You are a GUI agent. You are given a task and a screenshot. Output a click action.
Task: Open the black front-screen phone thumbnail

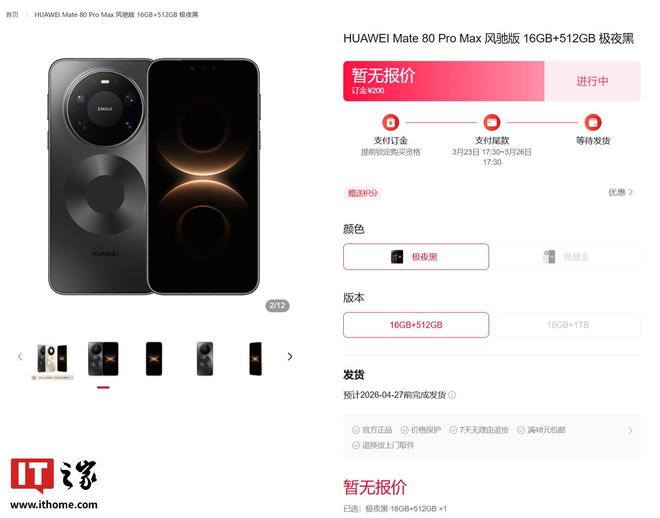pyautogui.click(x=154, y=357)
